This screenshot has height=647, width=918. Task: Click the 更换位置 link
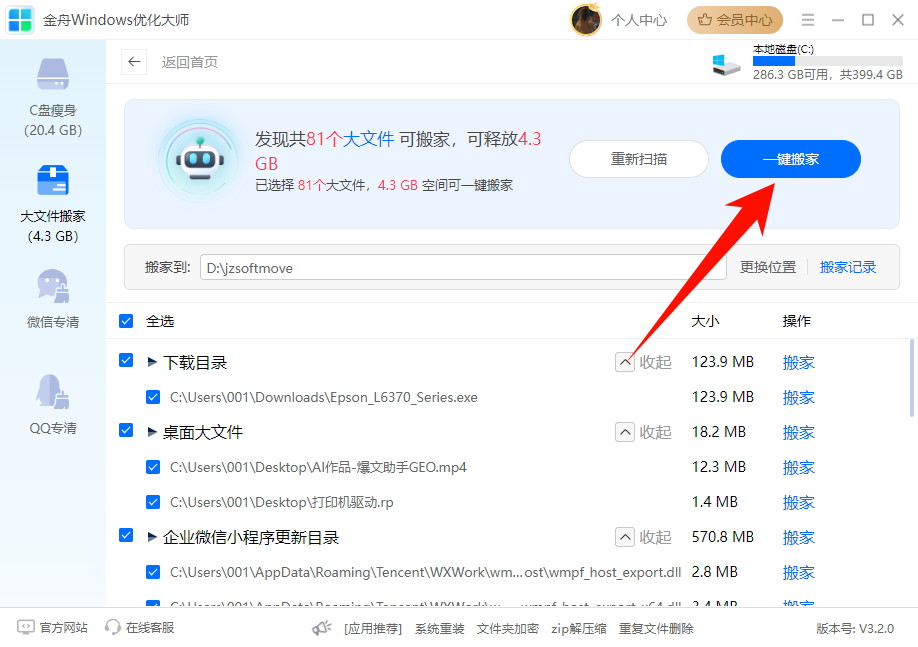768,267
